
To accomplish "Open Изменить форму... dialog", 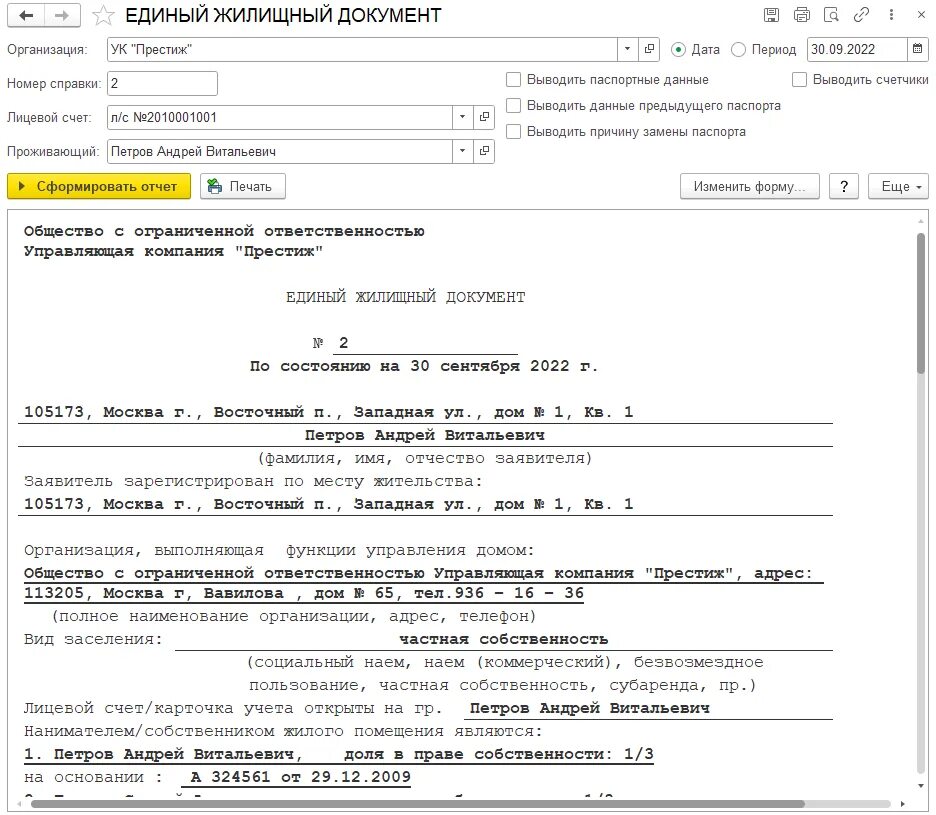I will [x=750, y=186].
